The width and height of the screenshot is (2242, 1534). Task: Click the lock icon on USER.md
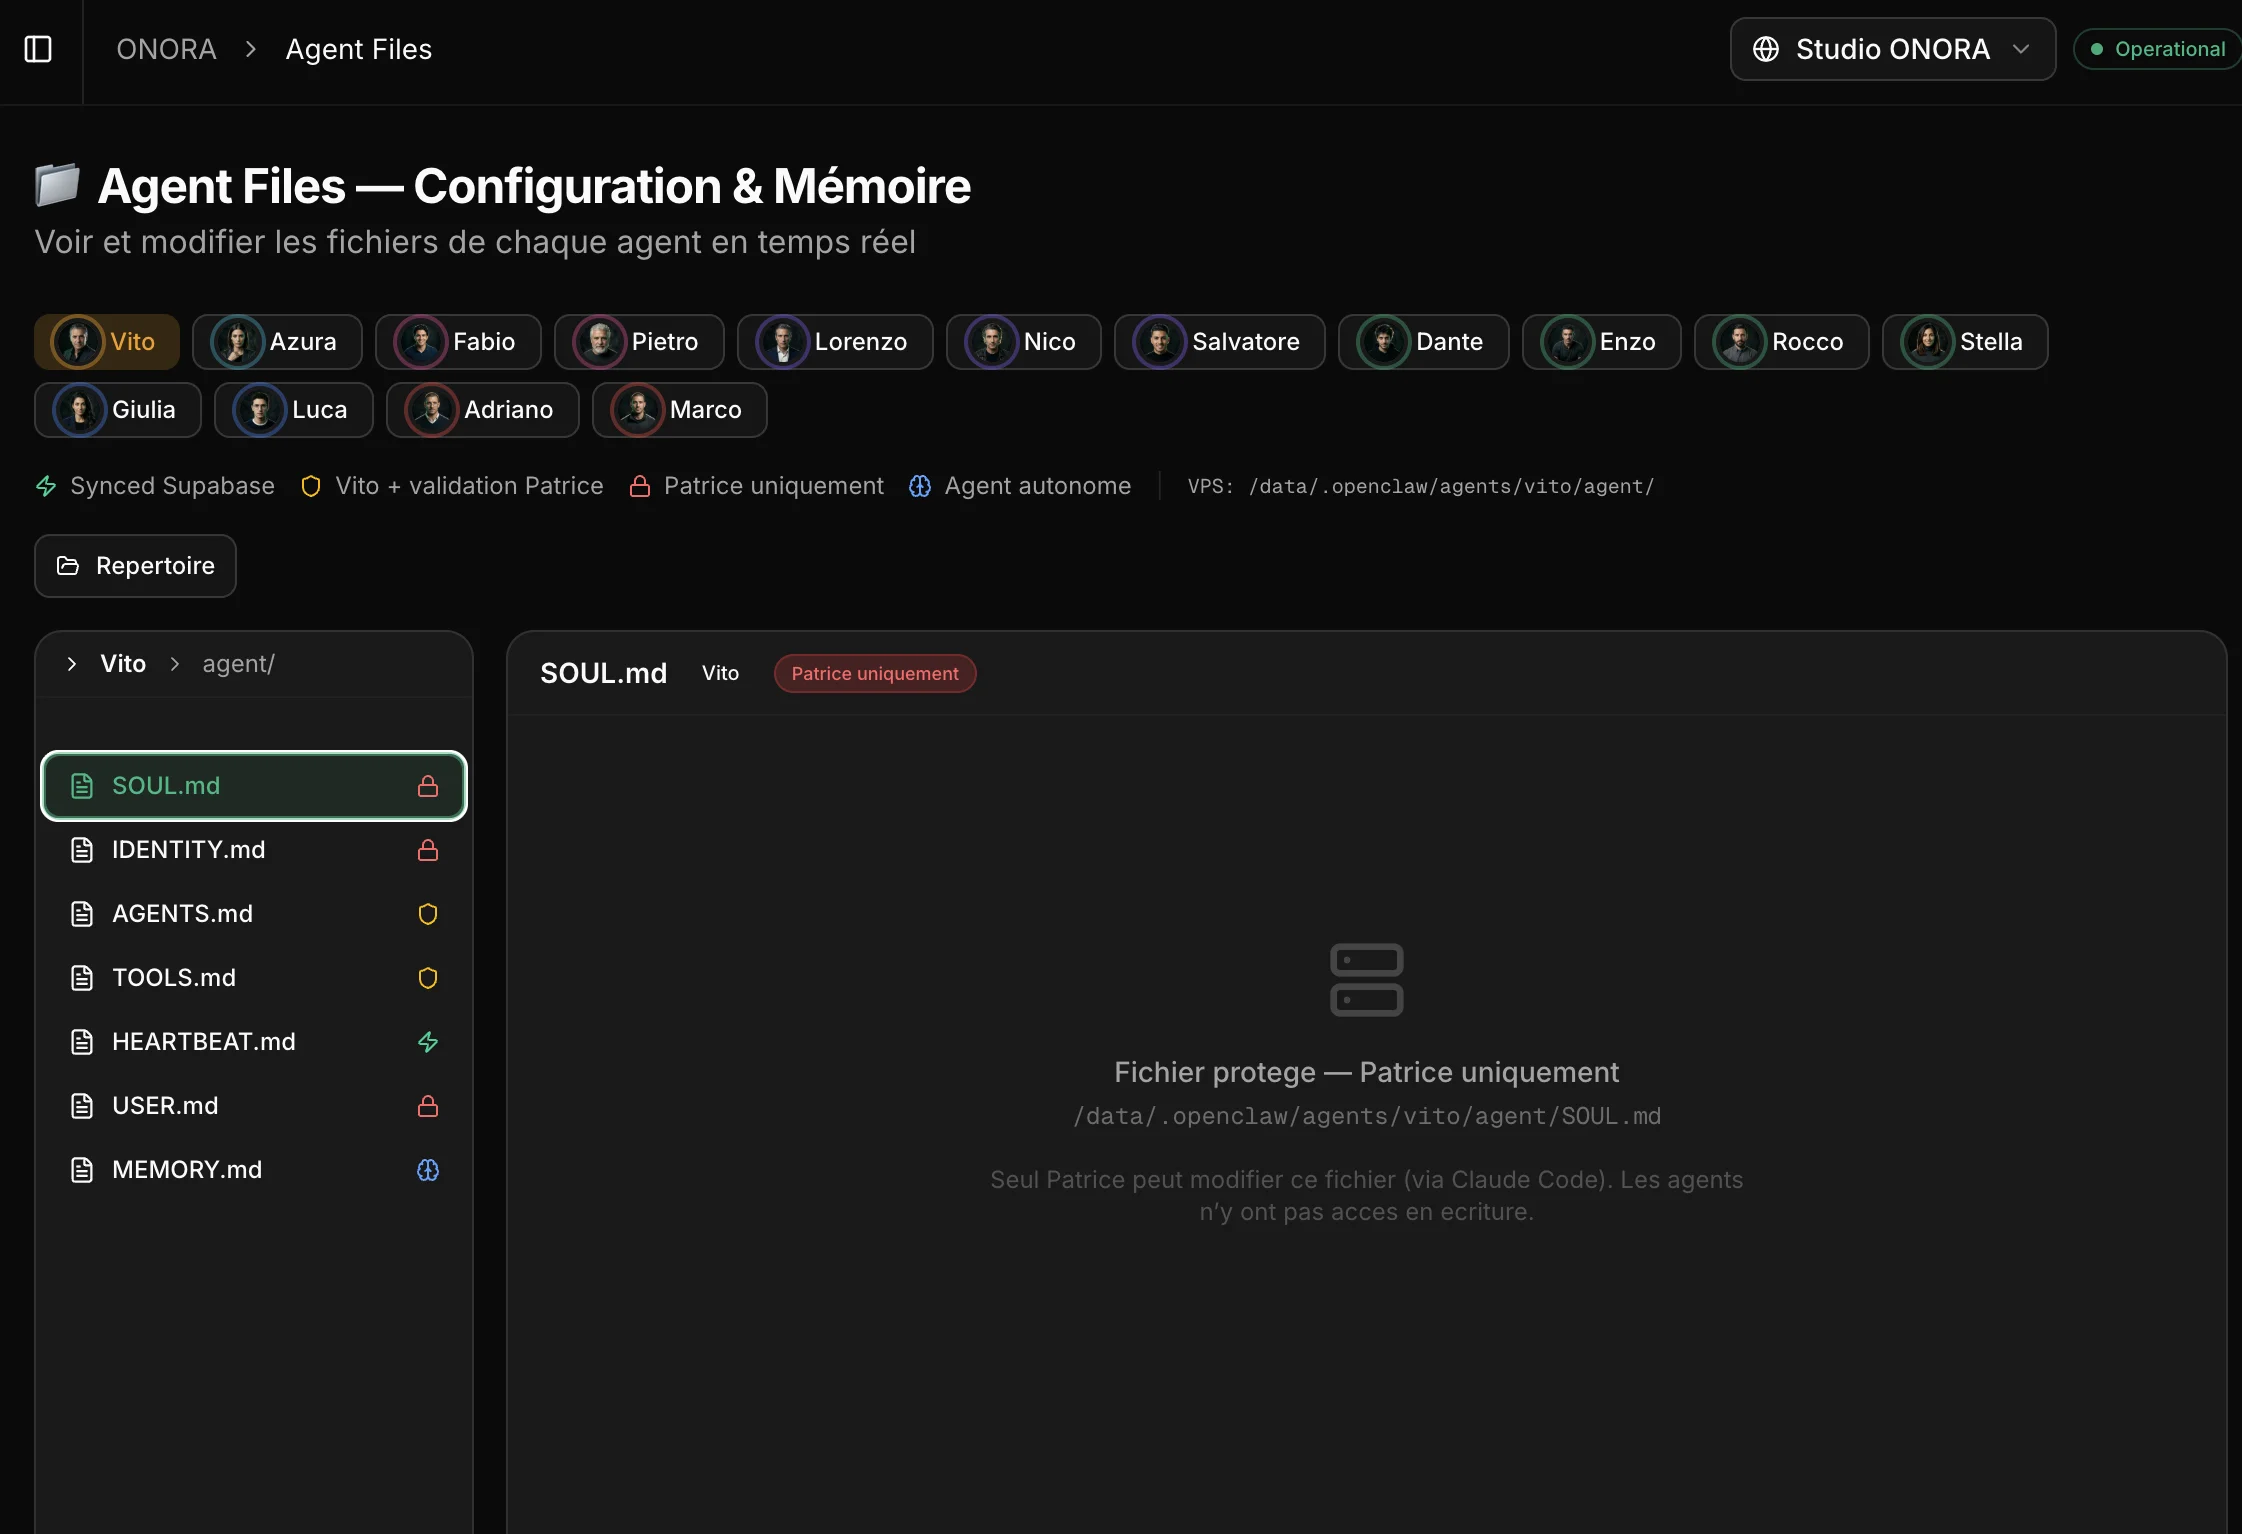point(428,1106)
